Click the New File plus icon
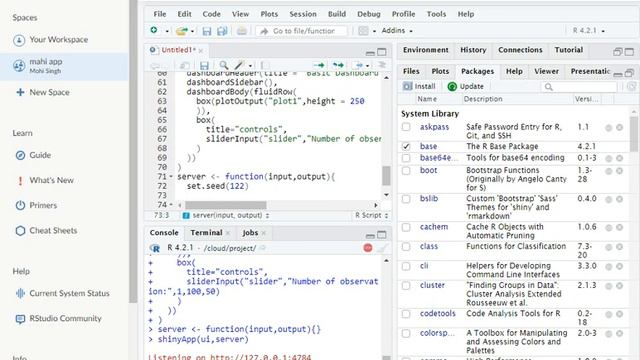This screenshot has height=360, width=640. pyautogui.click(x=154, y=30)
